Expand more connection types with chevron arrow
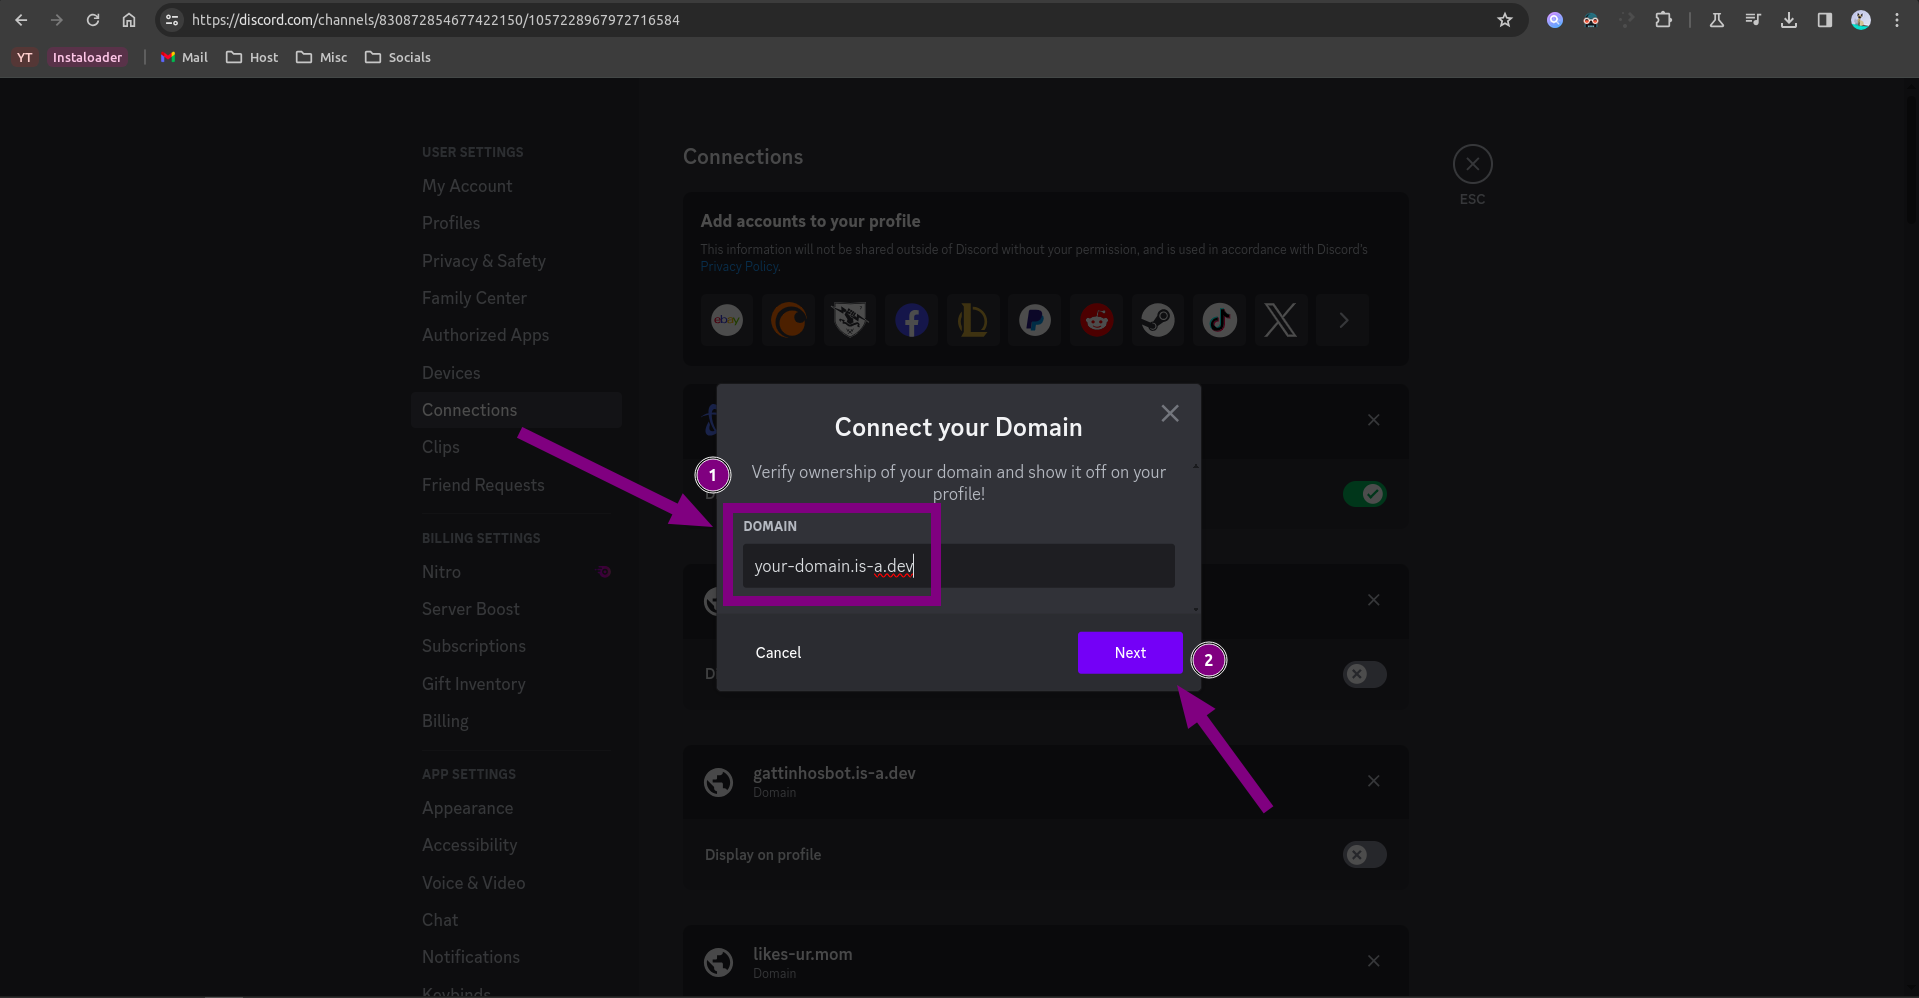This screenshot has width=1919, height=998. [x=1343, y=321]
